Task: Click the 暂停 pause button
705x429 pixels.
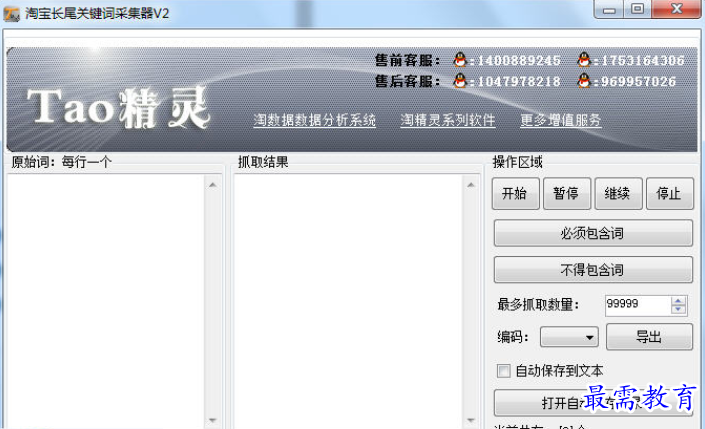Action: click(x=567, y=193)
